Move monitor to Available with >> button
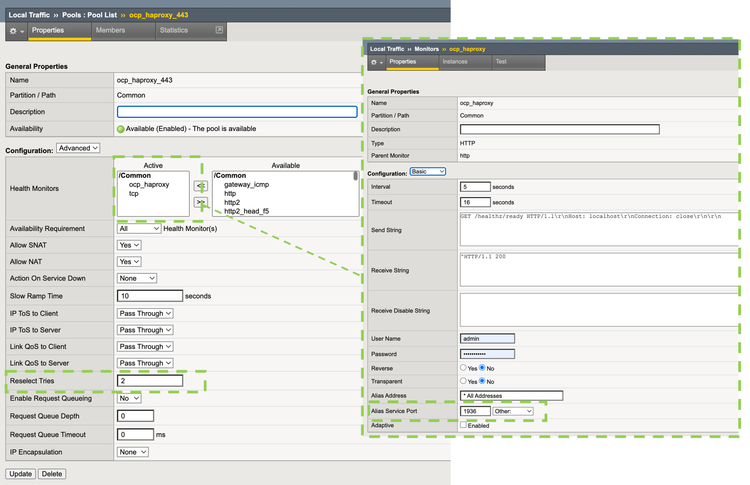The width and height of the screenshot is (750, 485). [200, 202]
